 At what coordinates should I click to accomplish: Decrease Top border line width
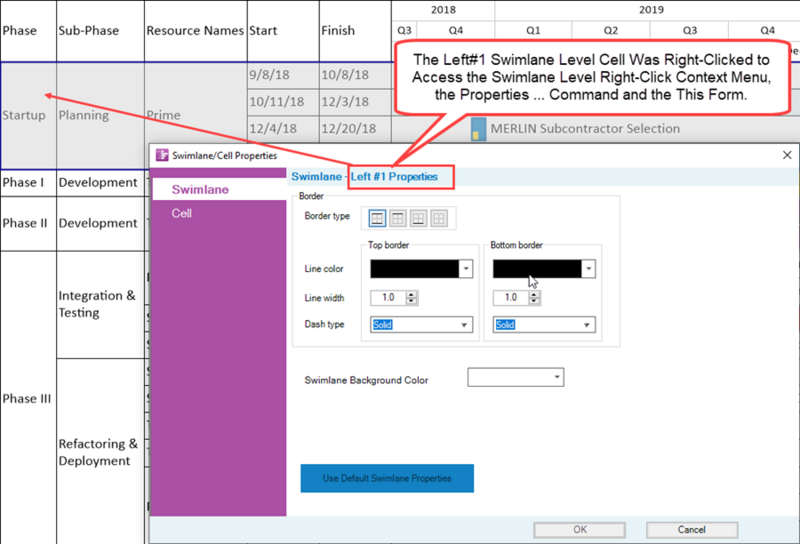(412, 301)
